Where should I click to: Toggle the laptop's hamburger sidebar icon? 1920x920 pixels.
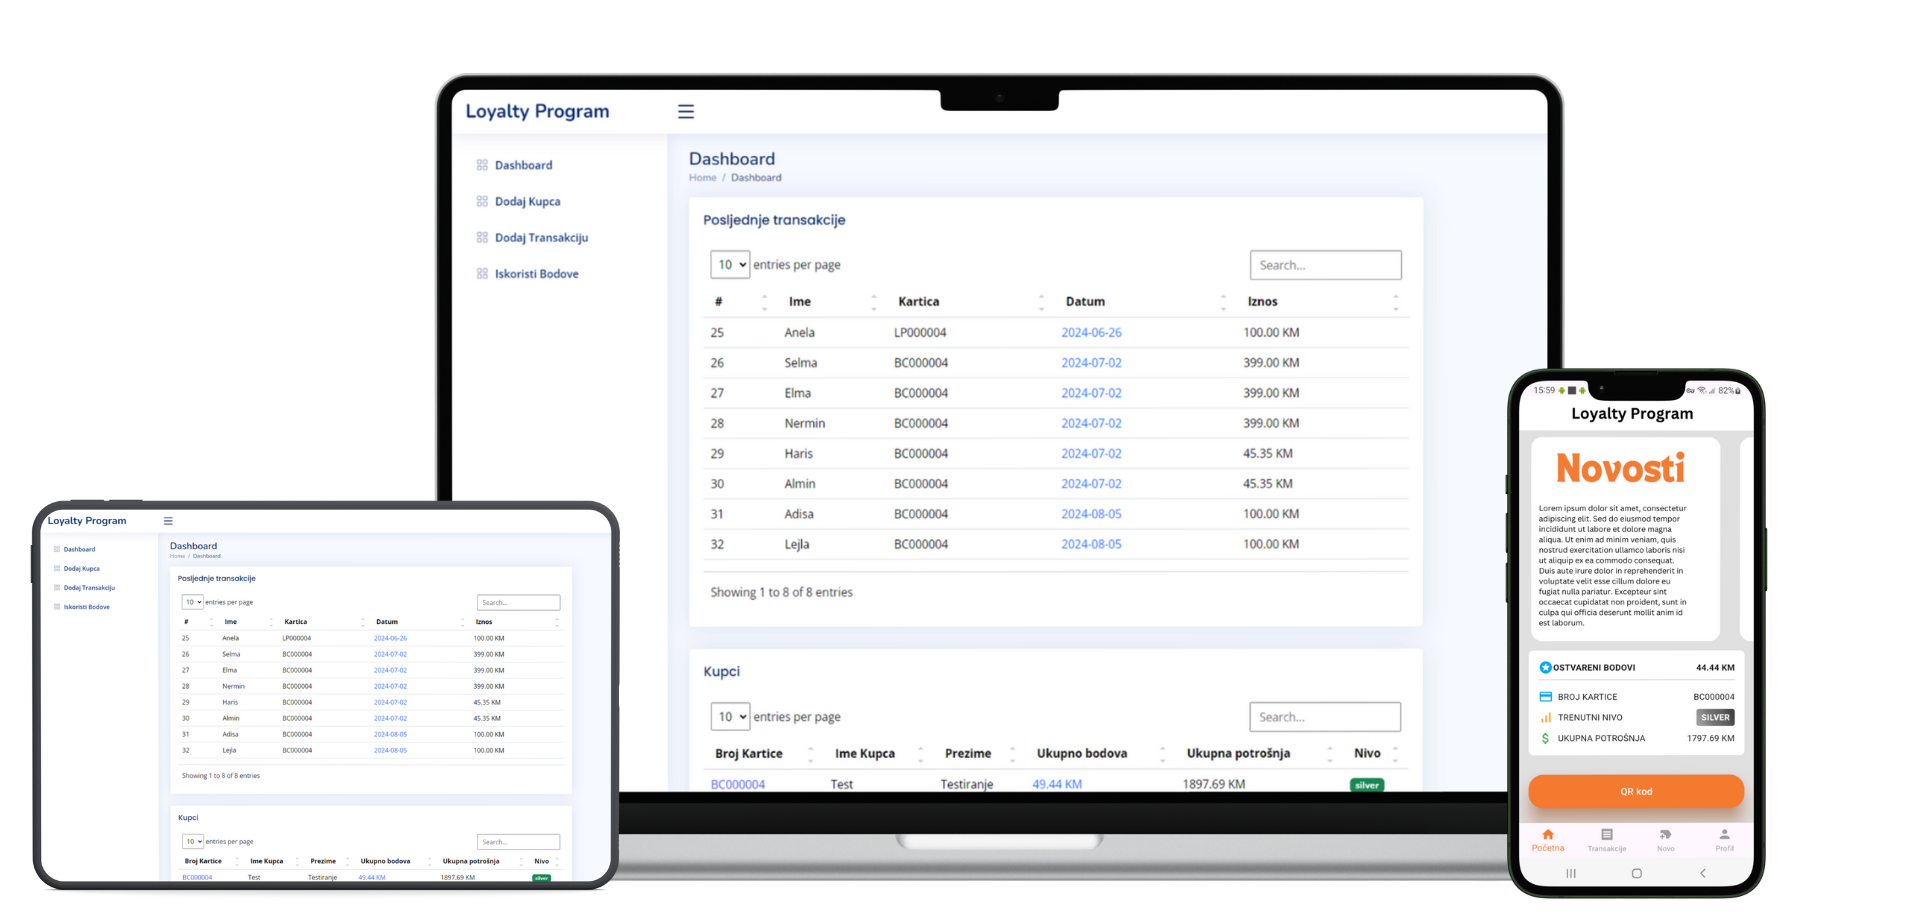[686, 112]
